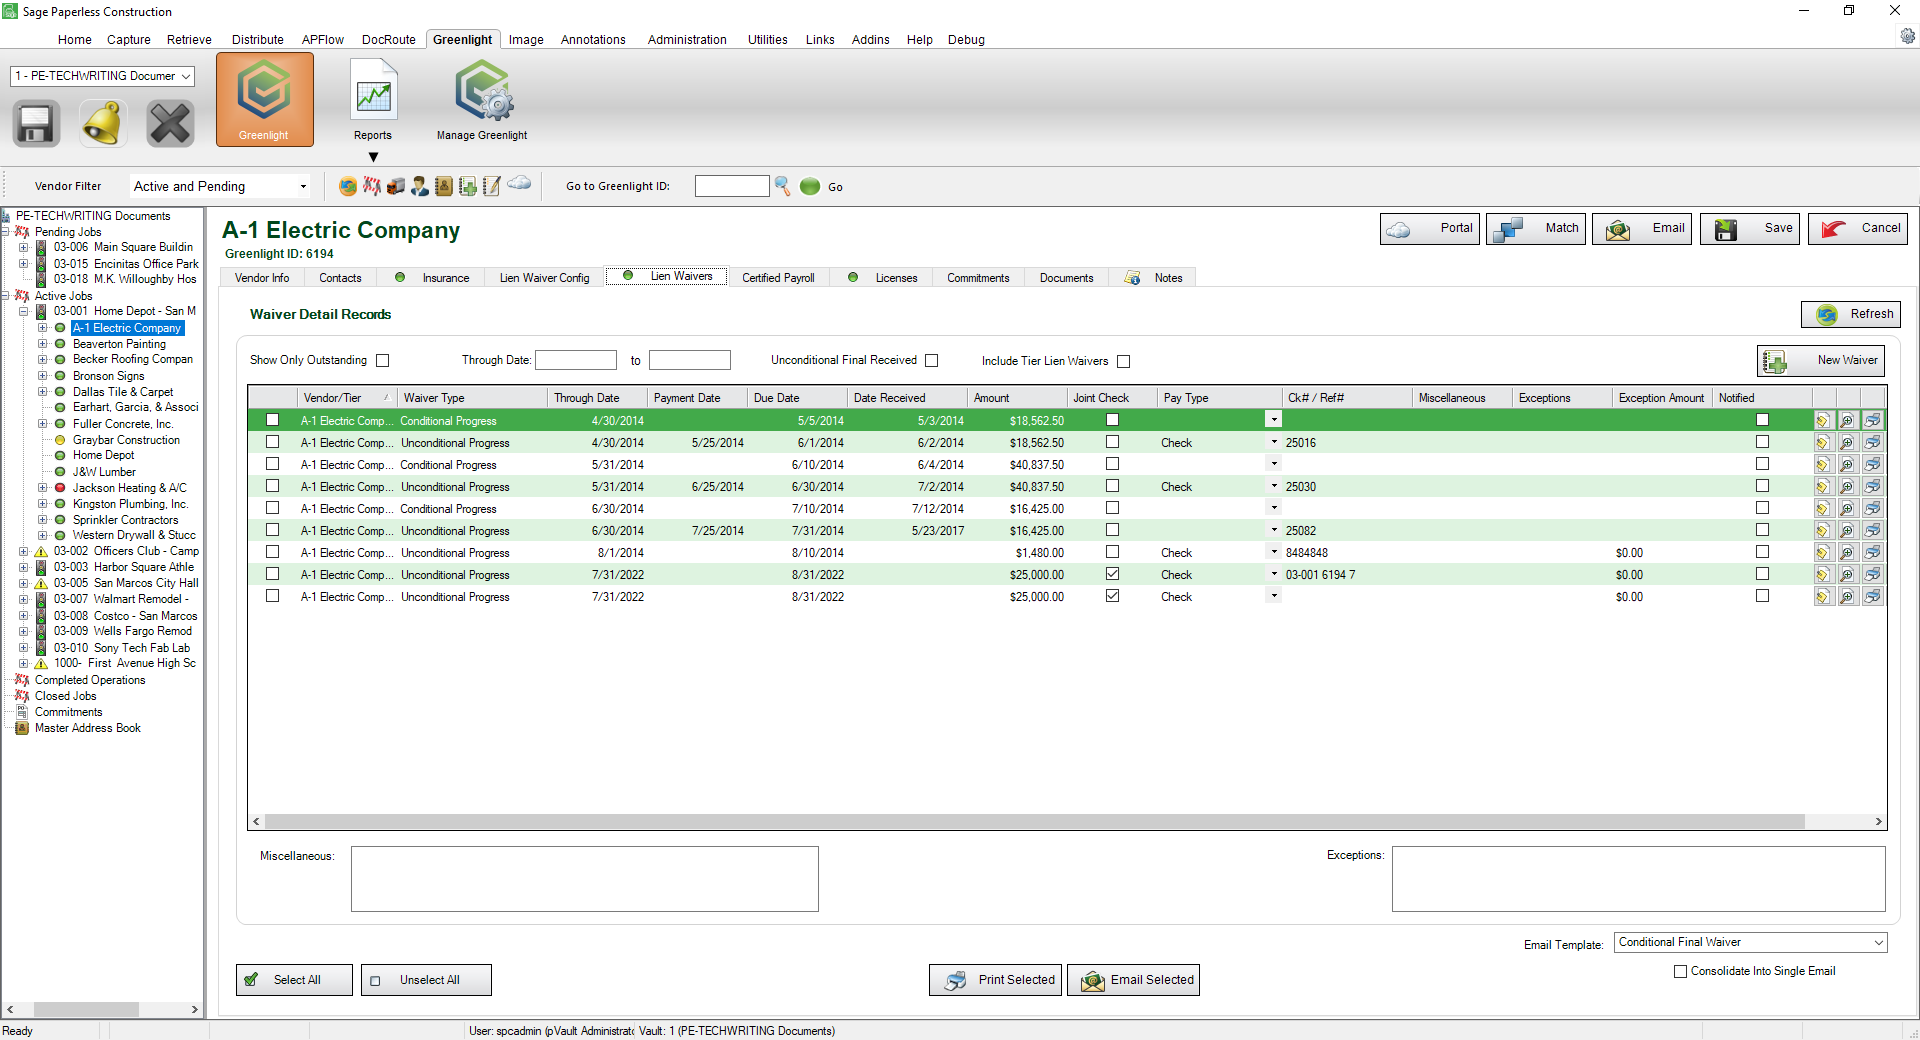The width and height of the screenshot is (1920, 1040).
Task: Click the delivery truck toolbar icon
Action: point(396,186)
